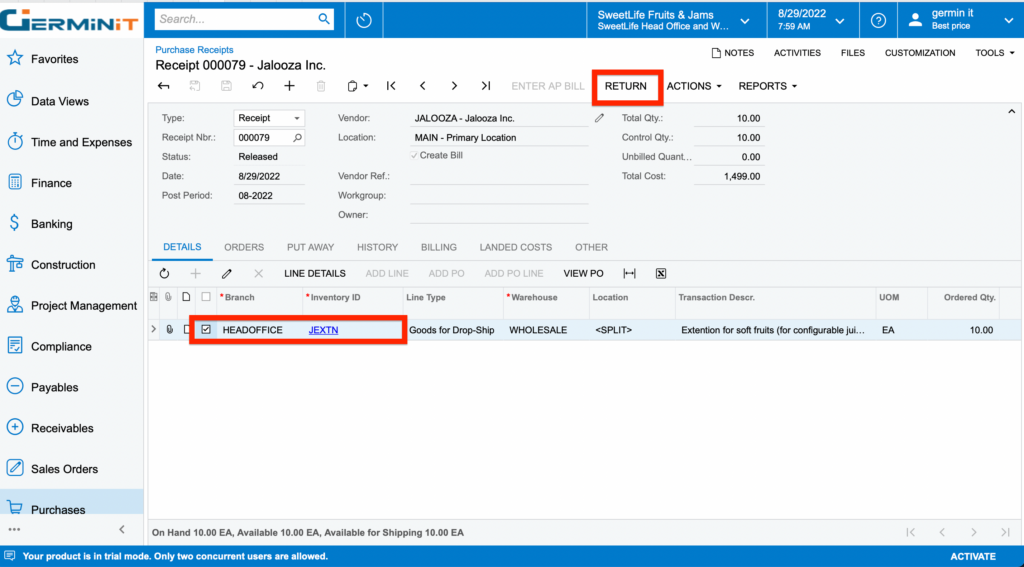Open the recent history clock icon
Viewport: 1024px width, 567px height.
pyautogui.click(x=364, y=20)
